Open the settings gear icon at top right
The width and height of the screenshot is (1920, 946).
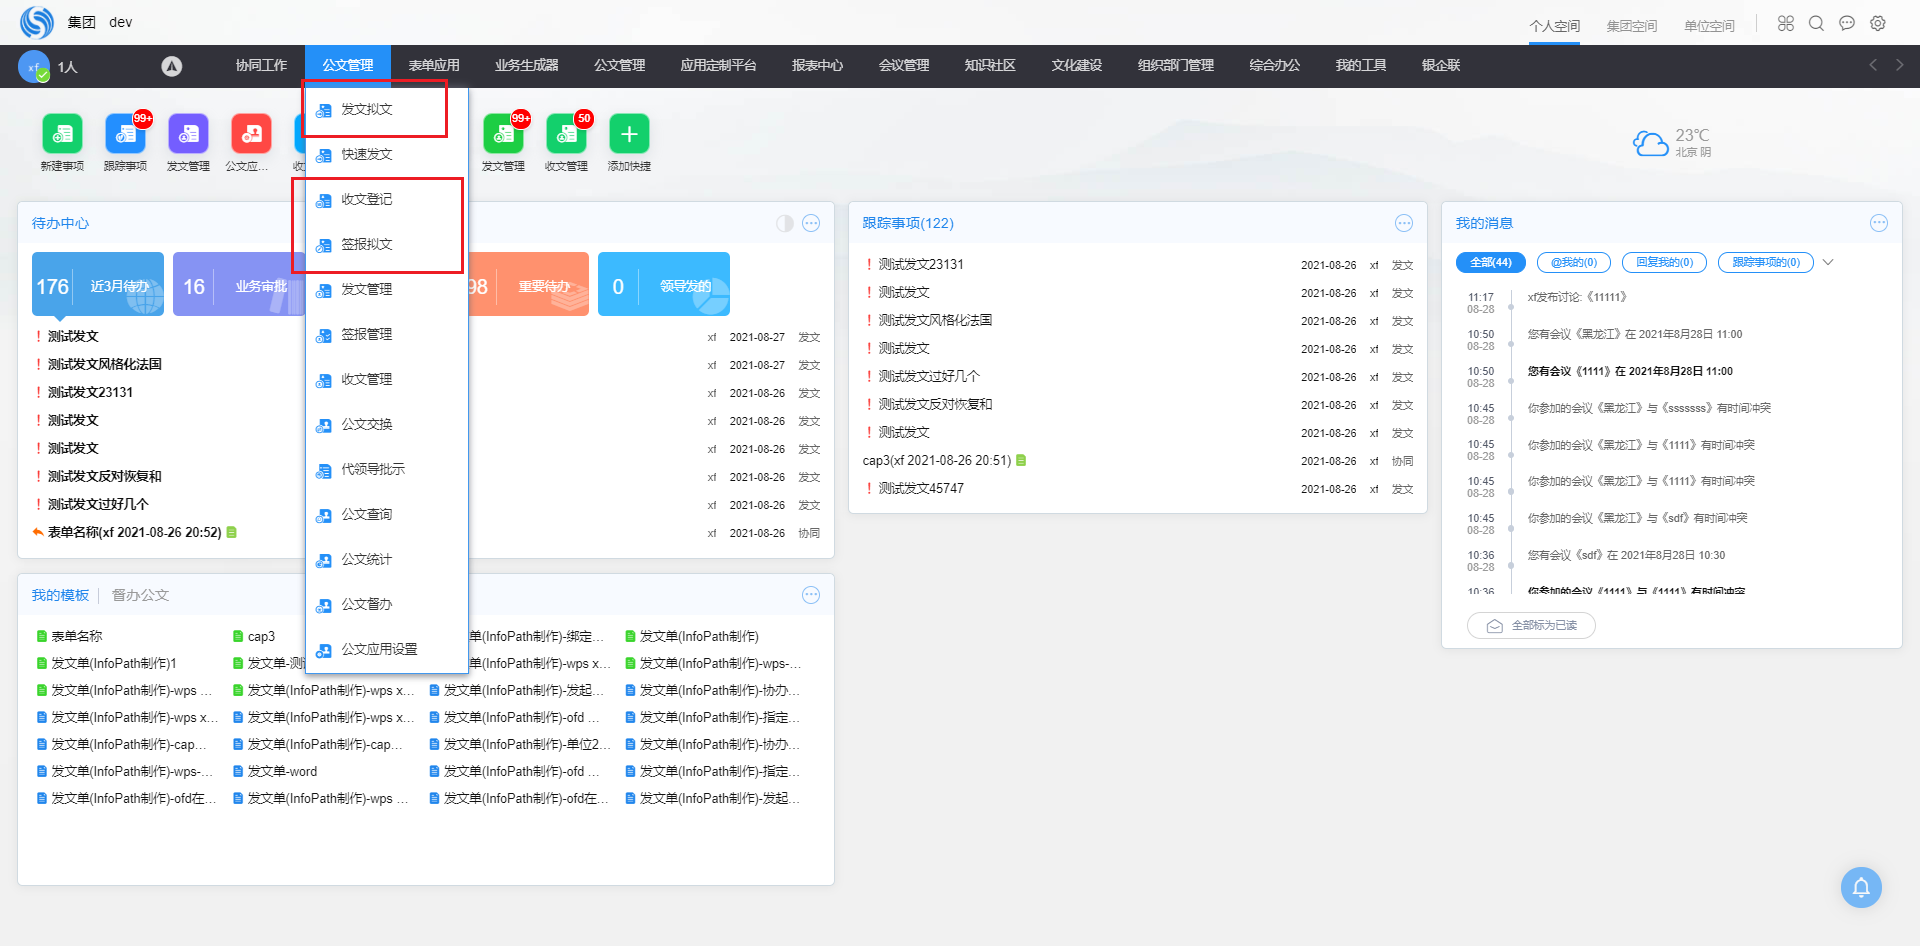(1878, 23)
